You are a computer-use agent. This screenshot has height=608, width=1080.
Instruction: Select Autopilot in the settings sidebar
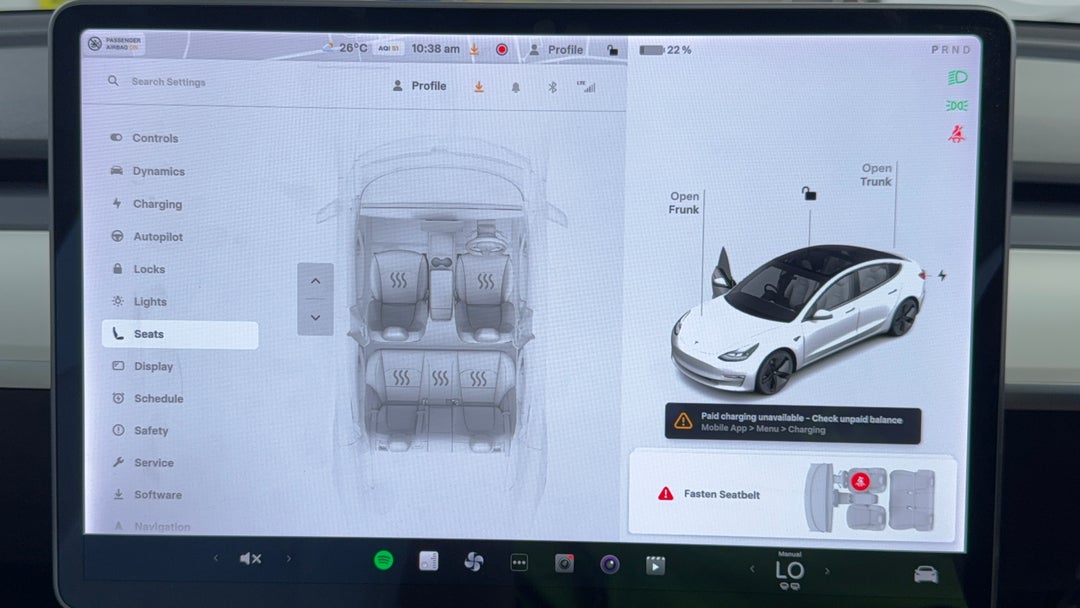tap(158, 237)
